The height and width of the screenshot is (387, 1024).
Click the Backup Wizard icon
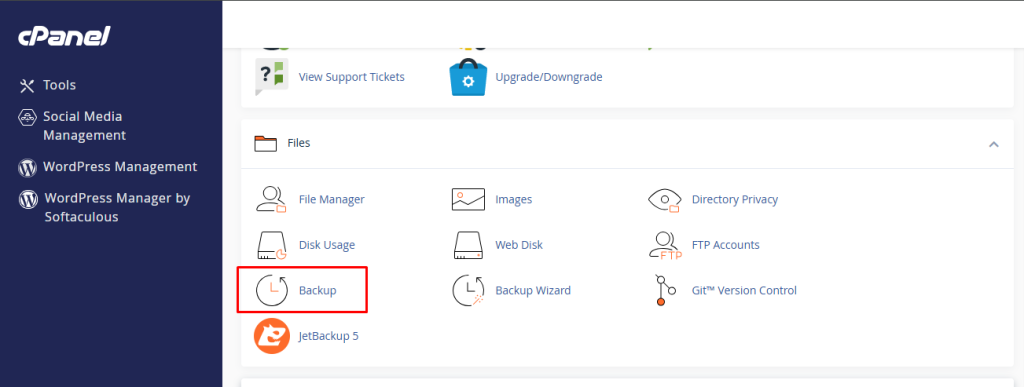click(468, 290)
